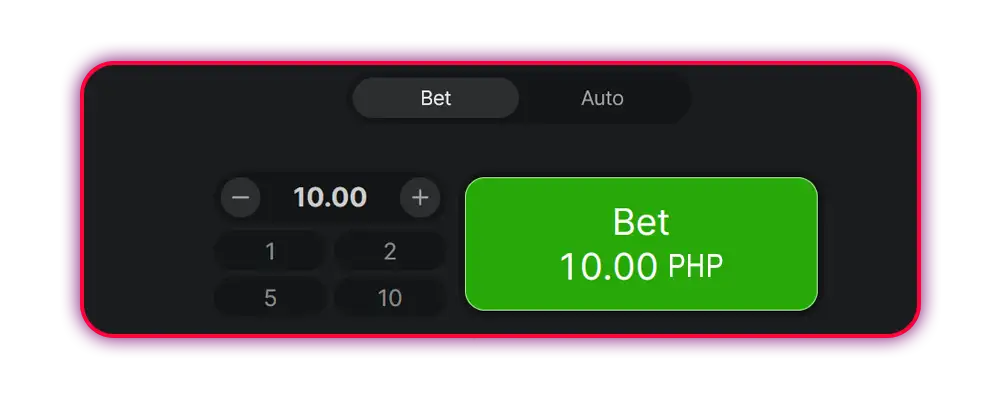The image size is (1000, 400).
Task: Pick the quick amount 10 button
Action: [390, 297]
